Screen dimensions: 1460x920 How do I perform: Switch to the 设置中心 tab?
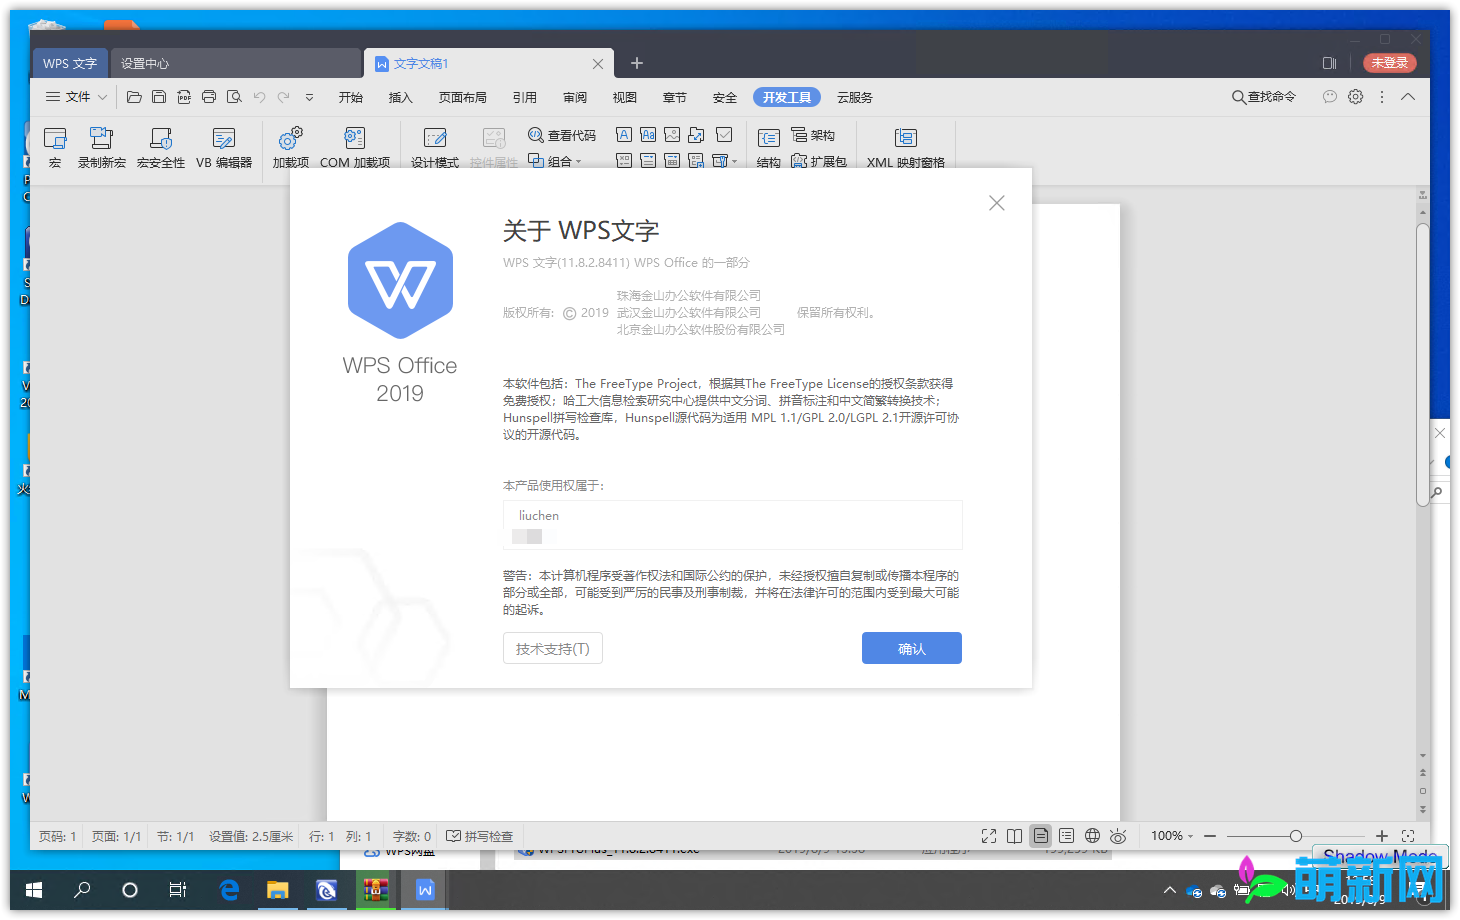click(145, 62)
